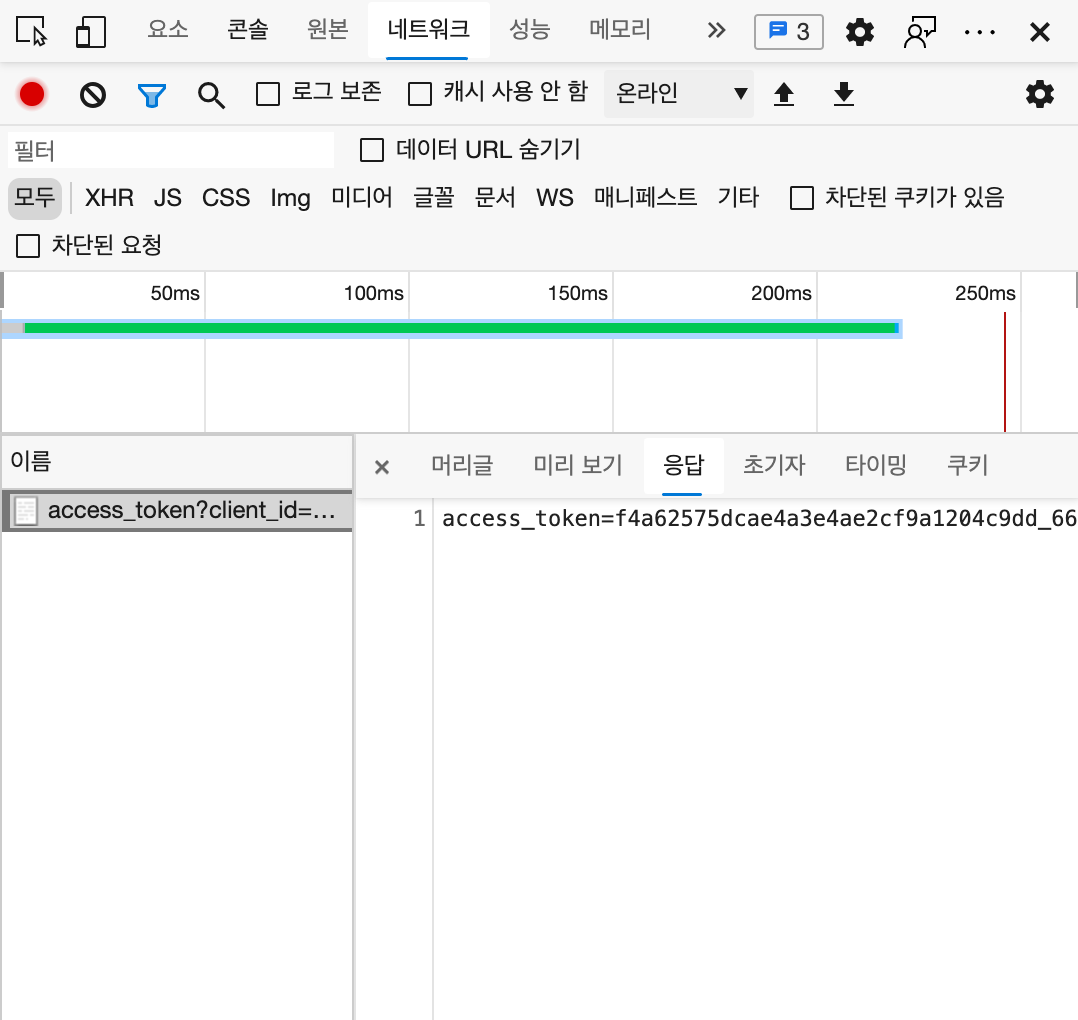Open the three-dot customize menu
The image size is (1078, 1020).
[980, 32]
